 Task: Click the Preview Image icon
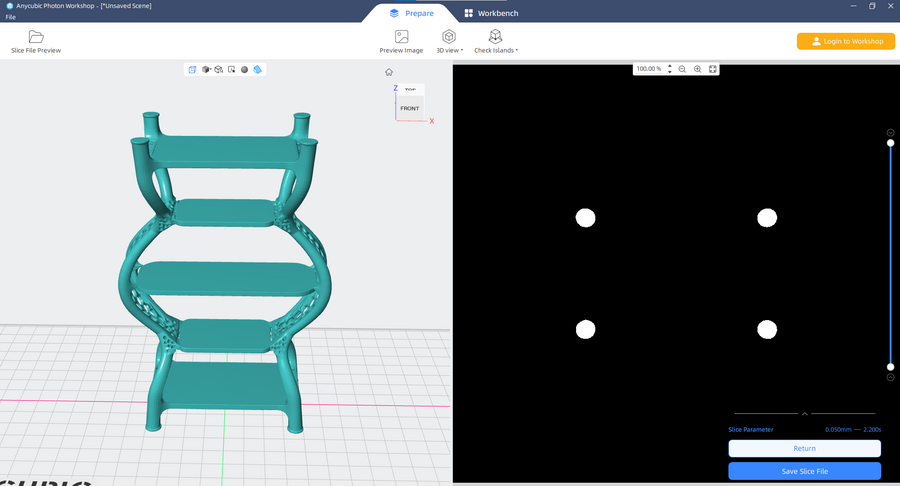(x=401, y=37)
